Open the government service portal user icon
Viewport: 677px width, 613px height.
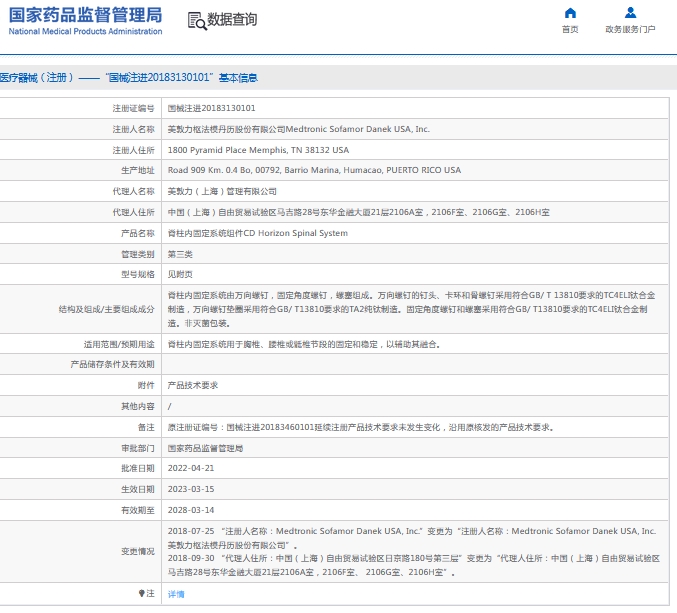630,13
